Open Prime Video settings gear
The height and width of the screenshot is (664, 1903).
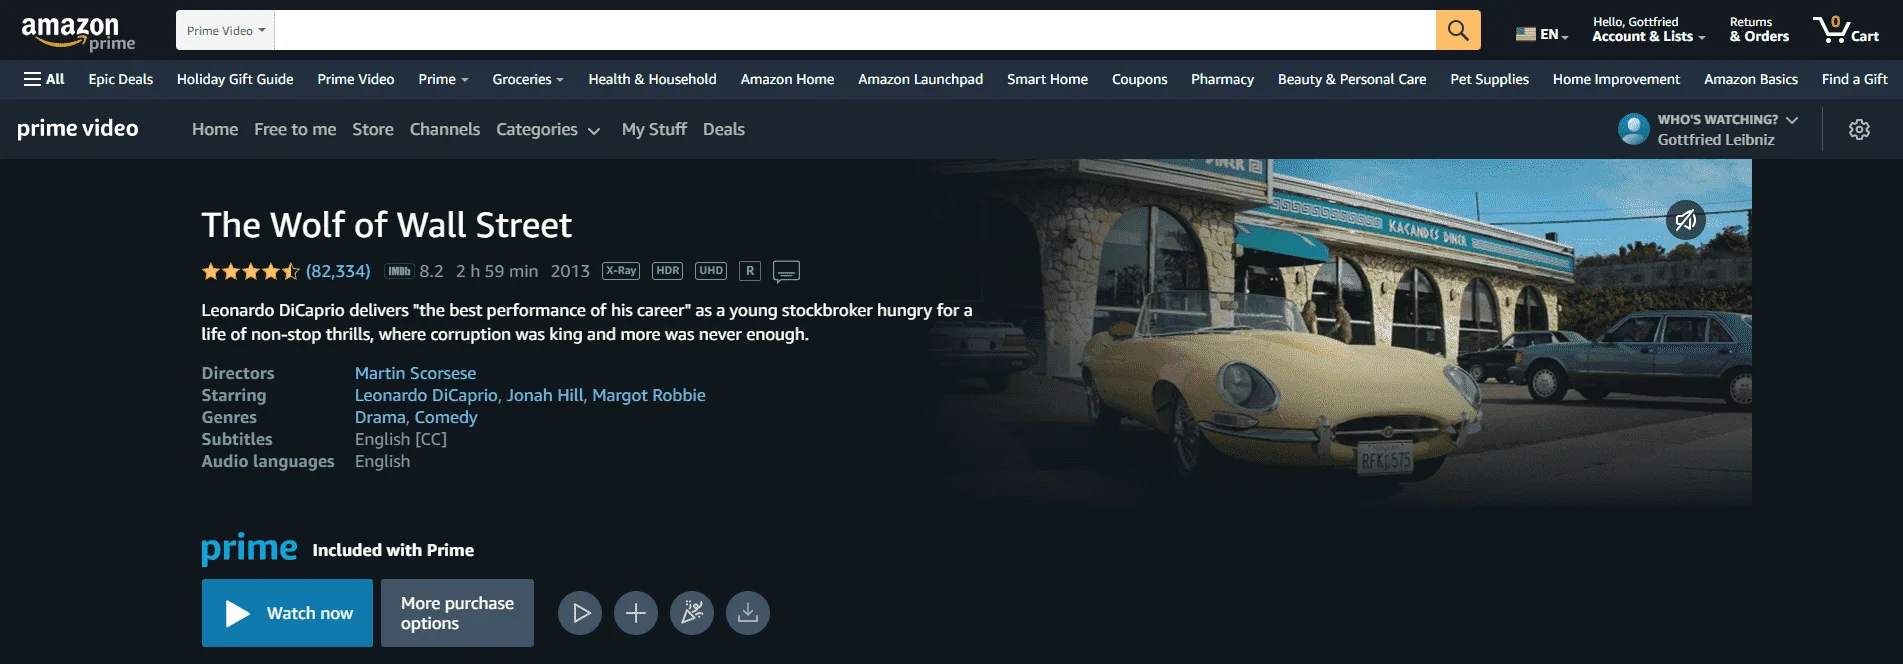1859,129
